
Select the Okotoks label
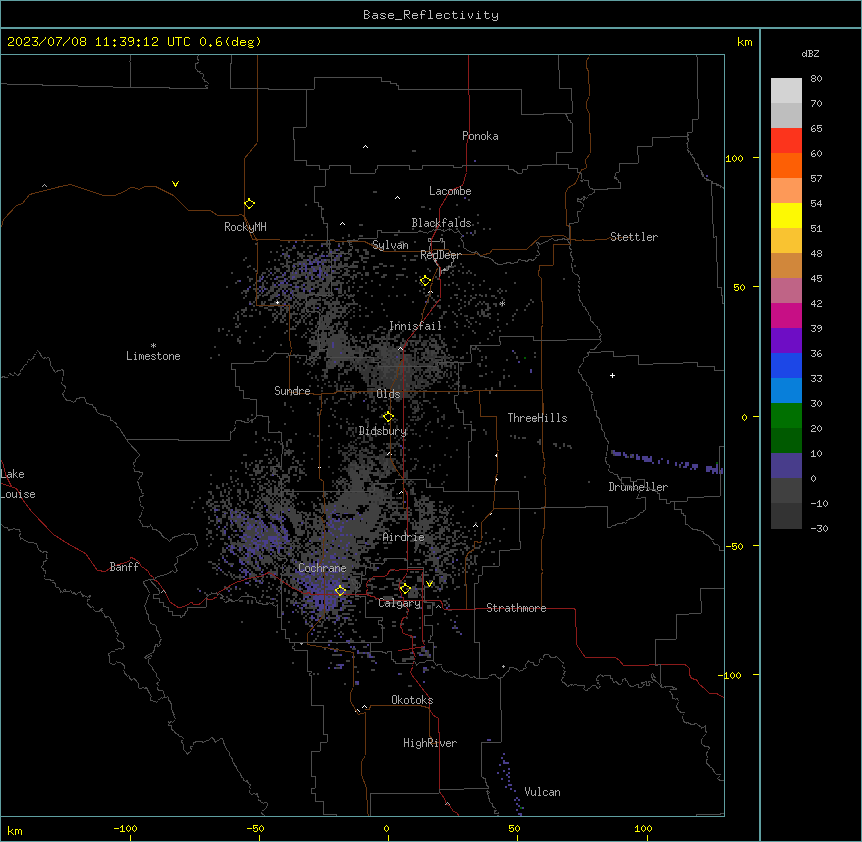(412, 700)
